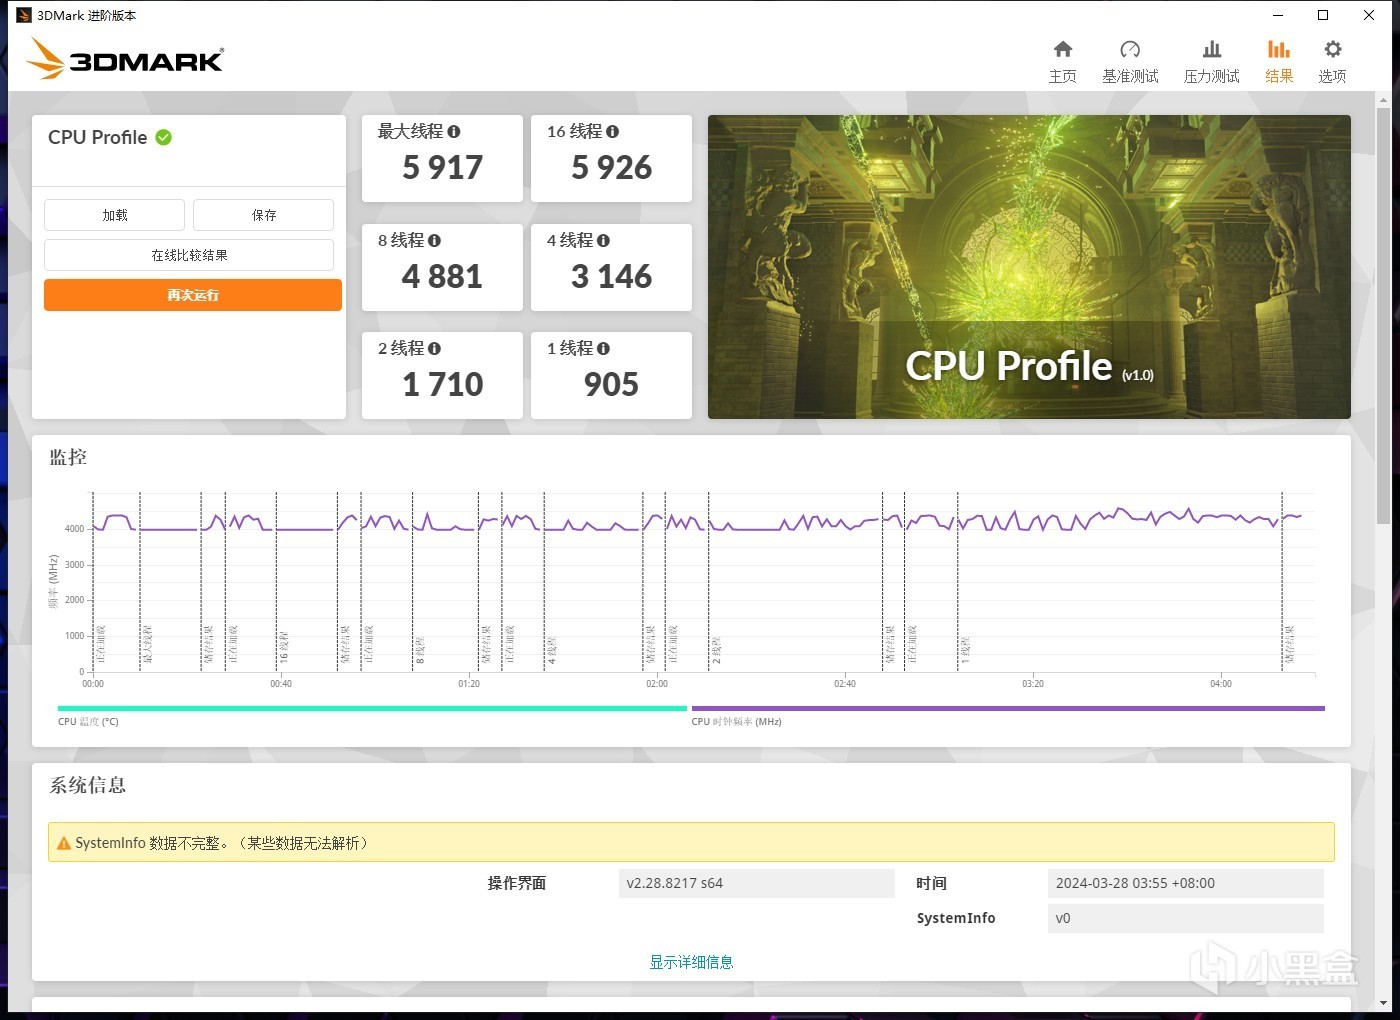Click the info icon next to 1 线程

pyautogui.click(x=603, y=348)
